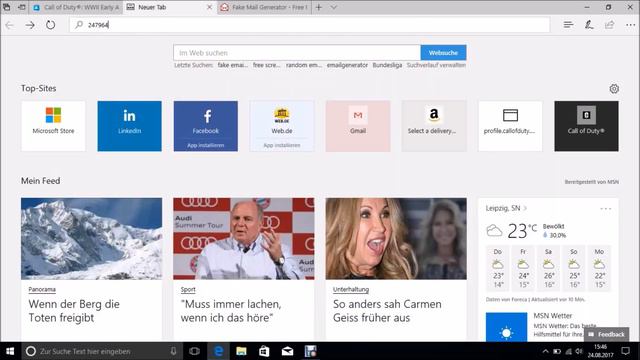Refresh the page with the reload icon
Viewport: 640px width, 360px height.
click(x=51, y=25)
